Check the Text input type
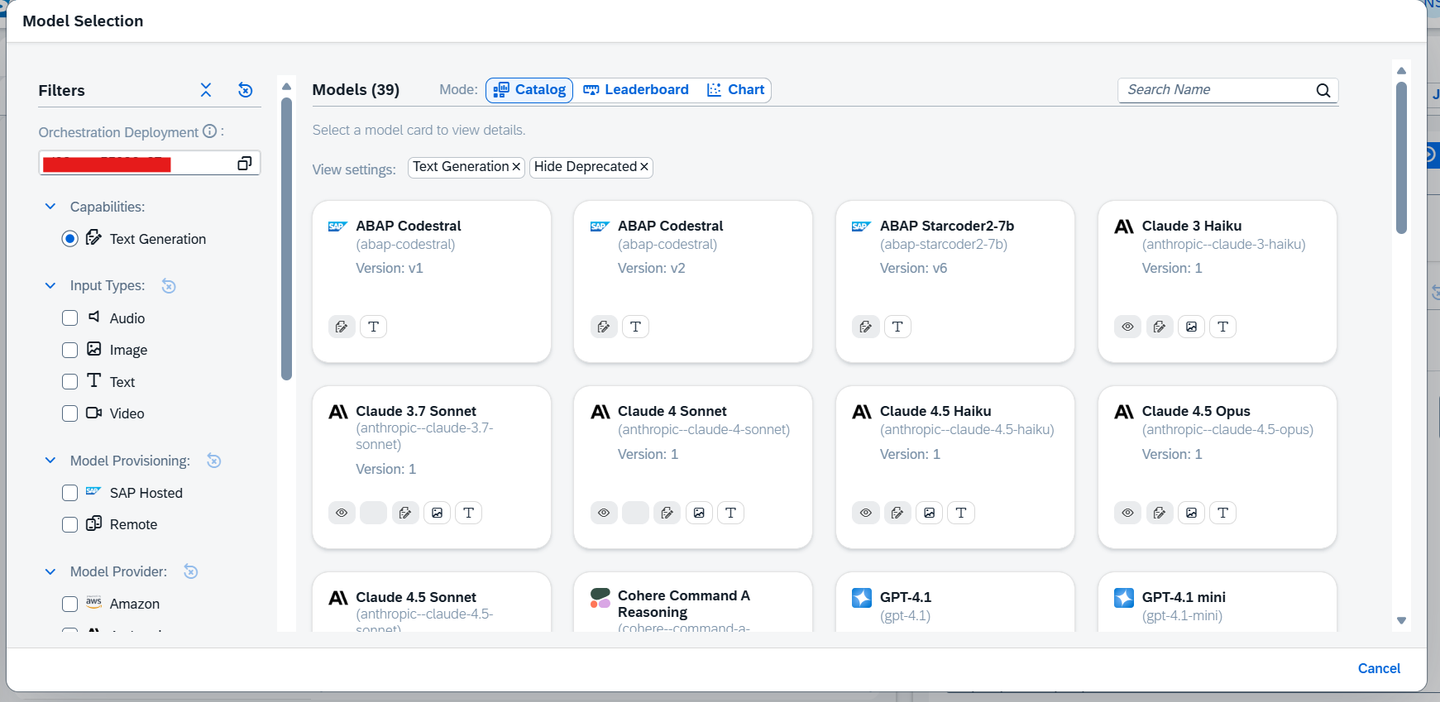Viewport: 1440px width, 702px height. [70, 382]
